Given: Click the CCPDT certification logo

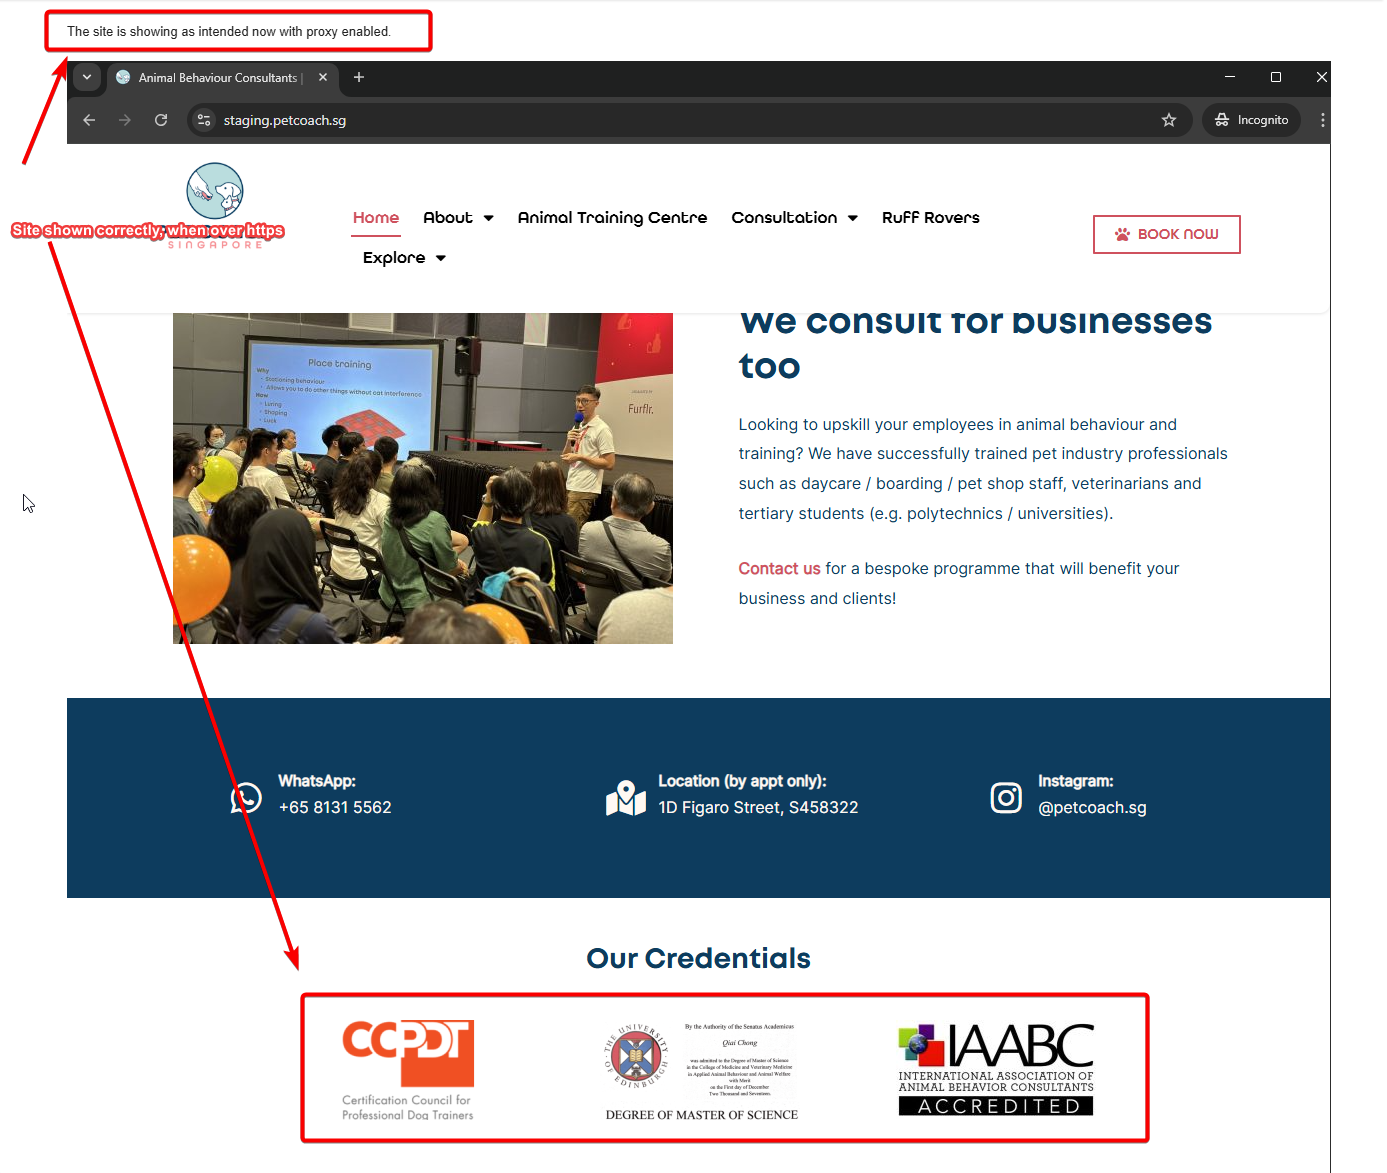Looking at the screenshot, I should (x=408, y=1069).
